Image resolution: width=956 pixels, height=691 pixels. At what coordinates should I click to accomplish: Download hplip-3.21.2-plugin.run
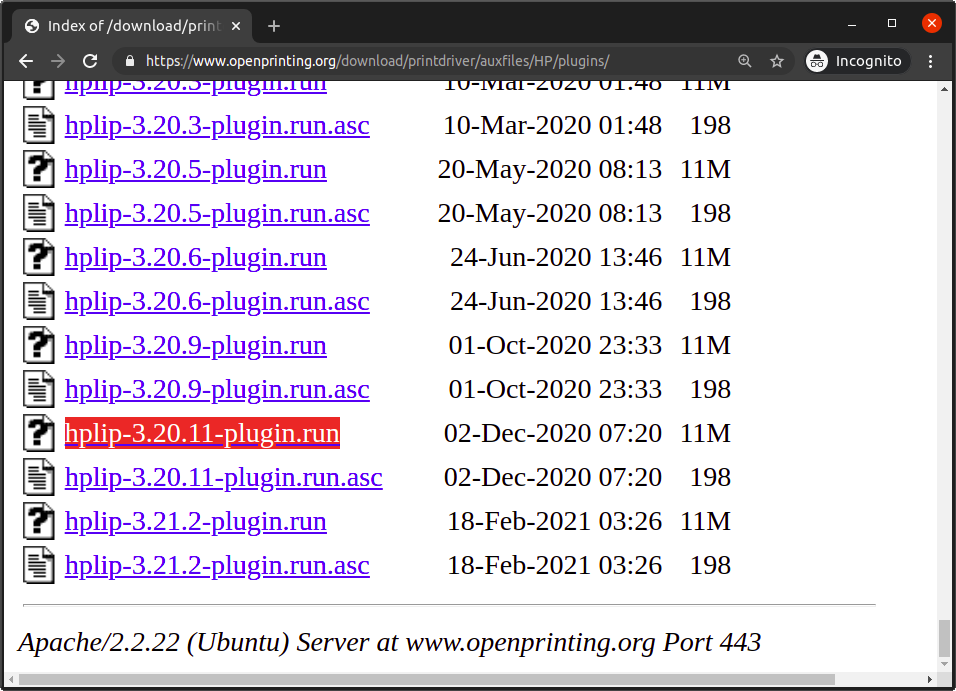tap(196, 521)
